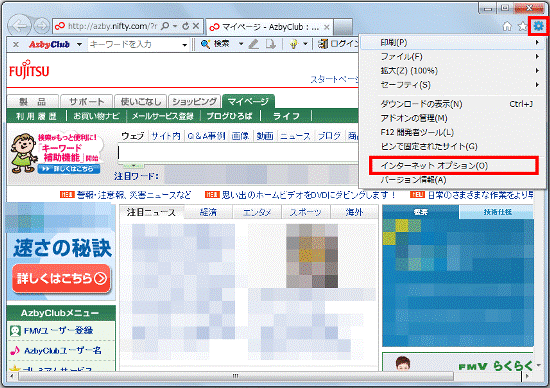The image size is (550, 388).
Task: Click the address bar URL field
Action: [x=112, y=26]
